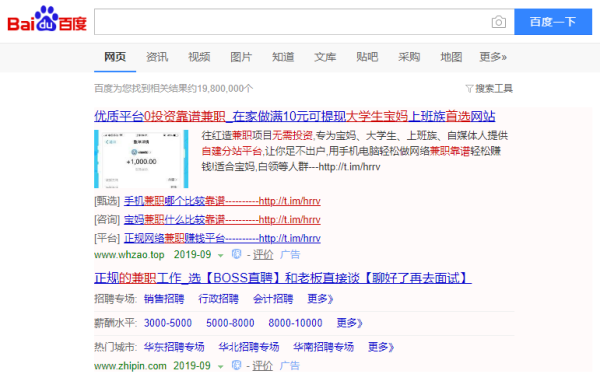600x381 pixels.
Task: Click 评价 next to www.zhipin.com
Action: click(x=262, y=366)
